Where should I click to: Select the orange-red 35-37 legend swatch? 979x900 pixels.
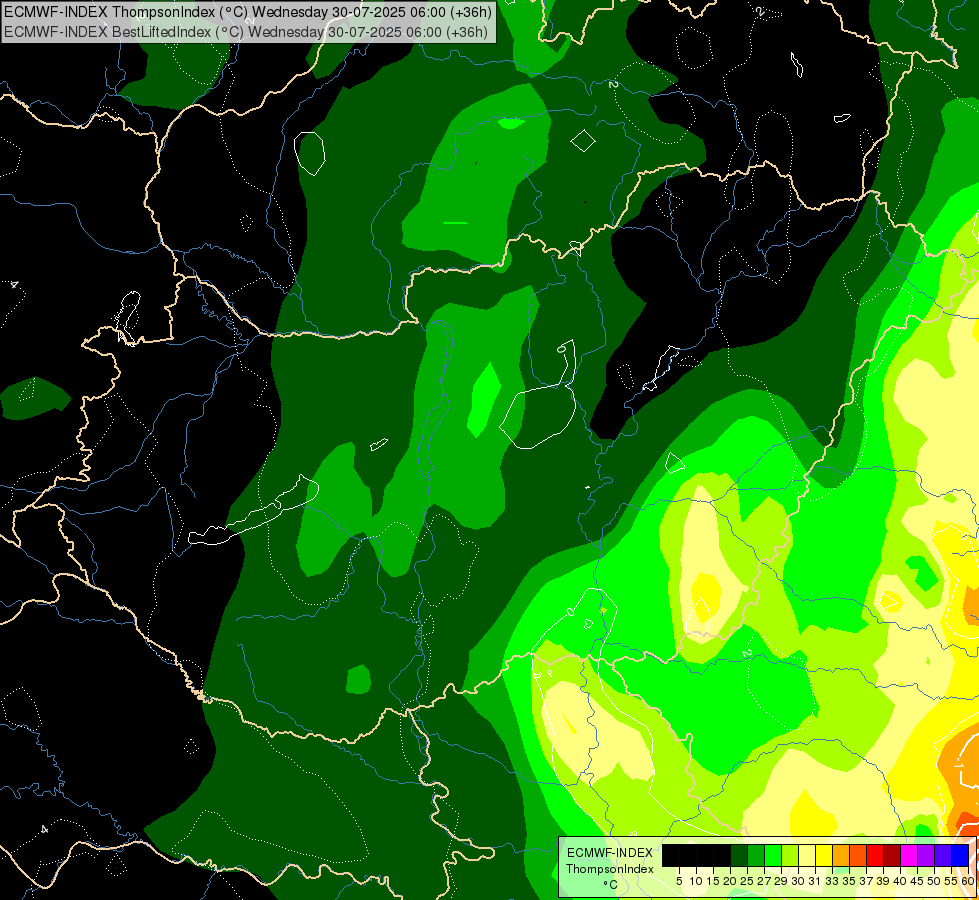(858, 855)
